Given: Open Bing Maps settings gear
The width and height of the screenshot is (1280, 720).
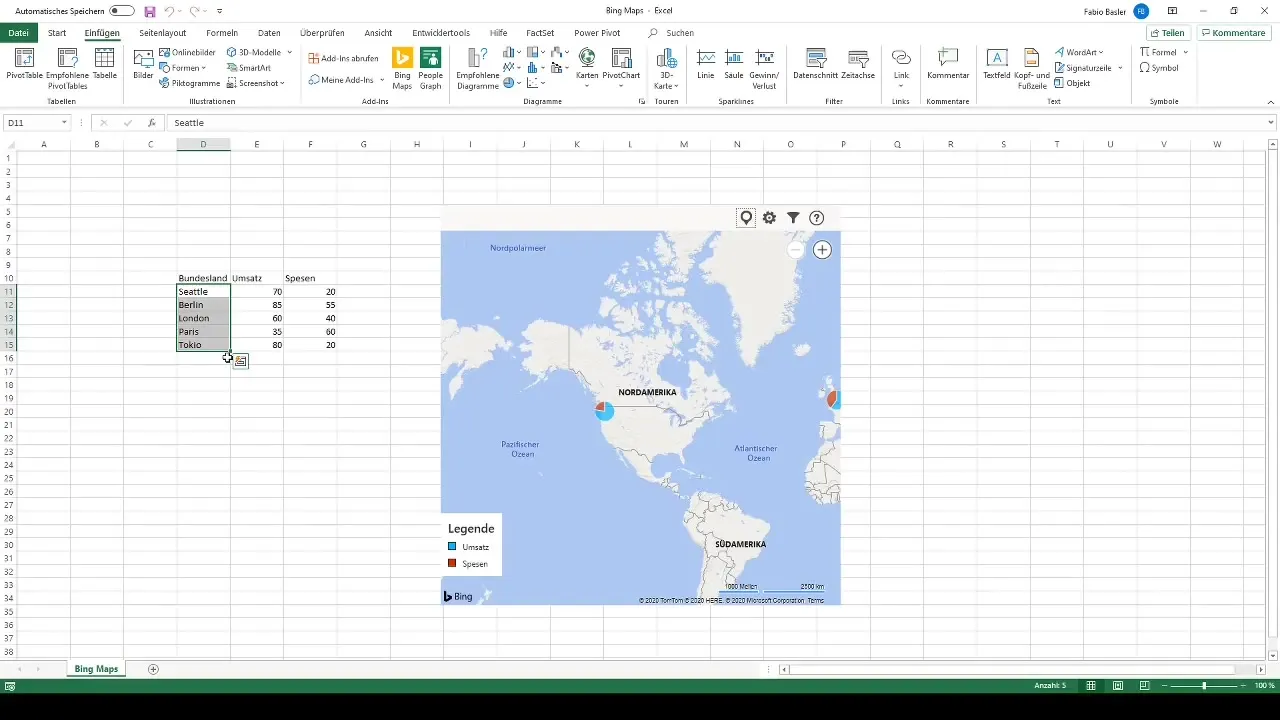Looking at the screenshot, I should [769, 218].
